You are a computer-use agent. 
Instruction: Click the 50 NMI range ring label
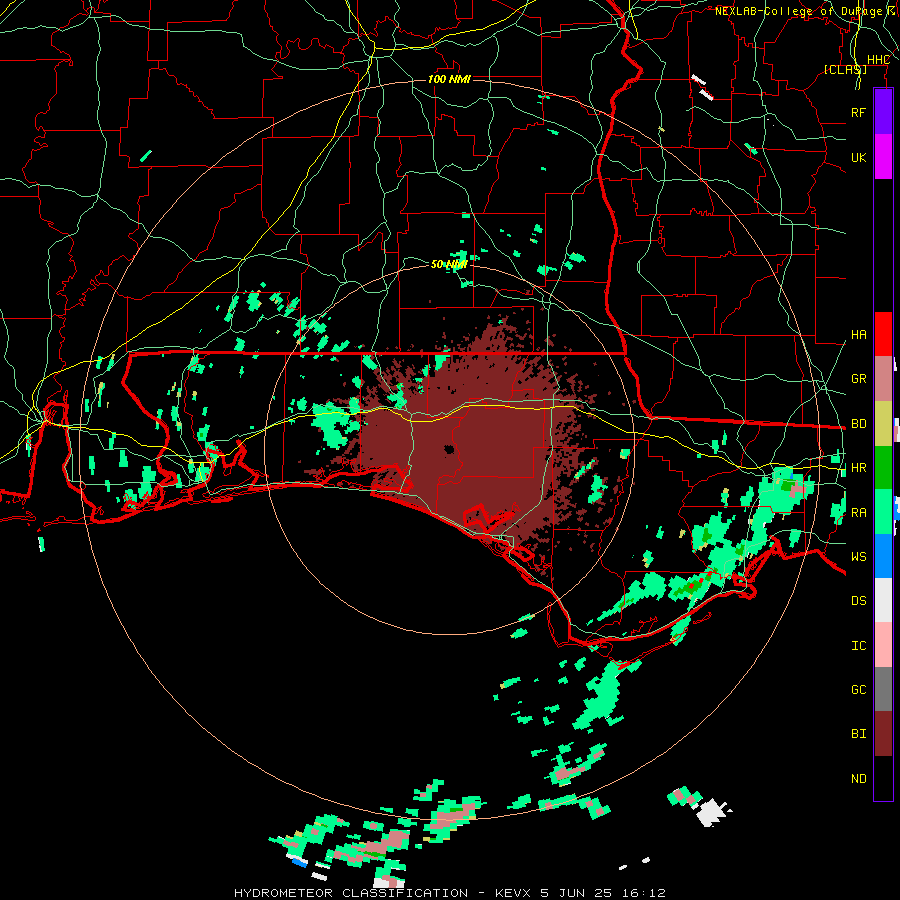[x=449, y=264]
